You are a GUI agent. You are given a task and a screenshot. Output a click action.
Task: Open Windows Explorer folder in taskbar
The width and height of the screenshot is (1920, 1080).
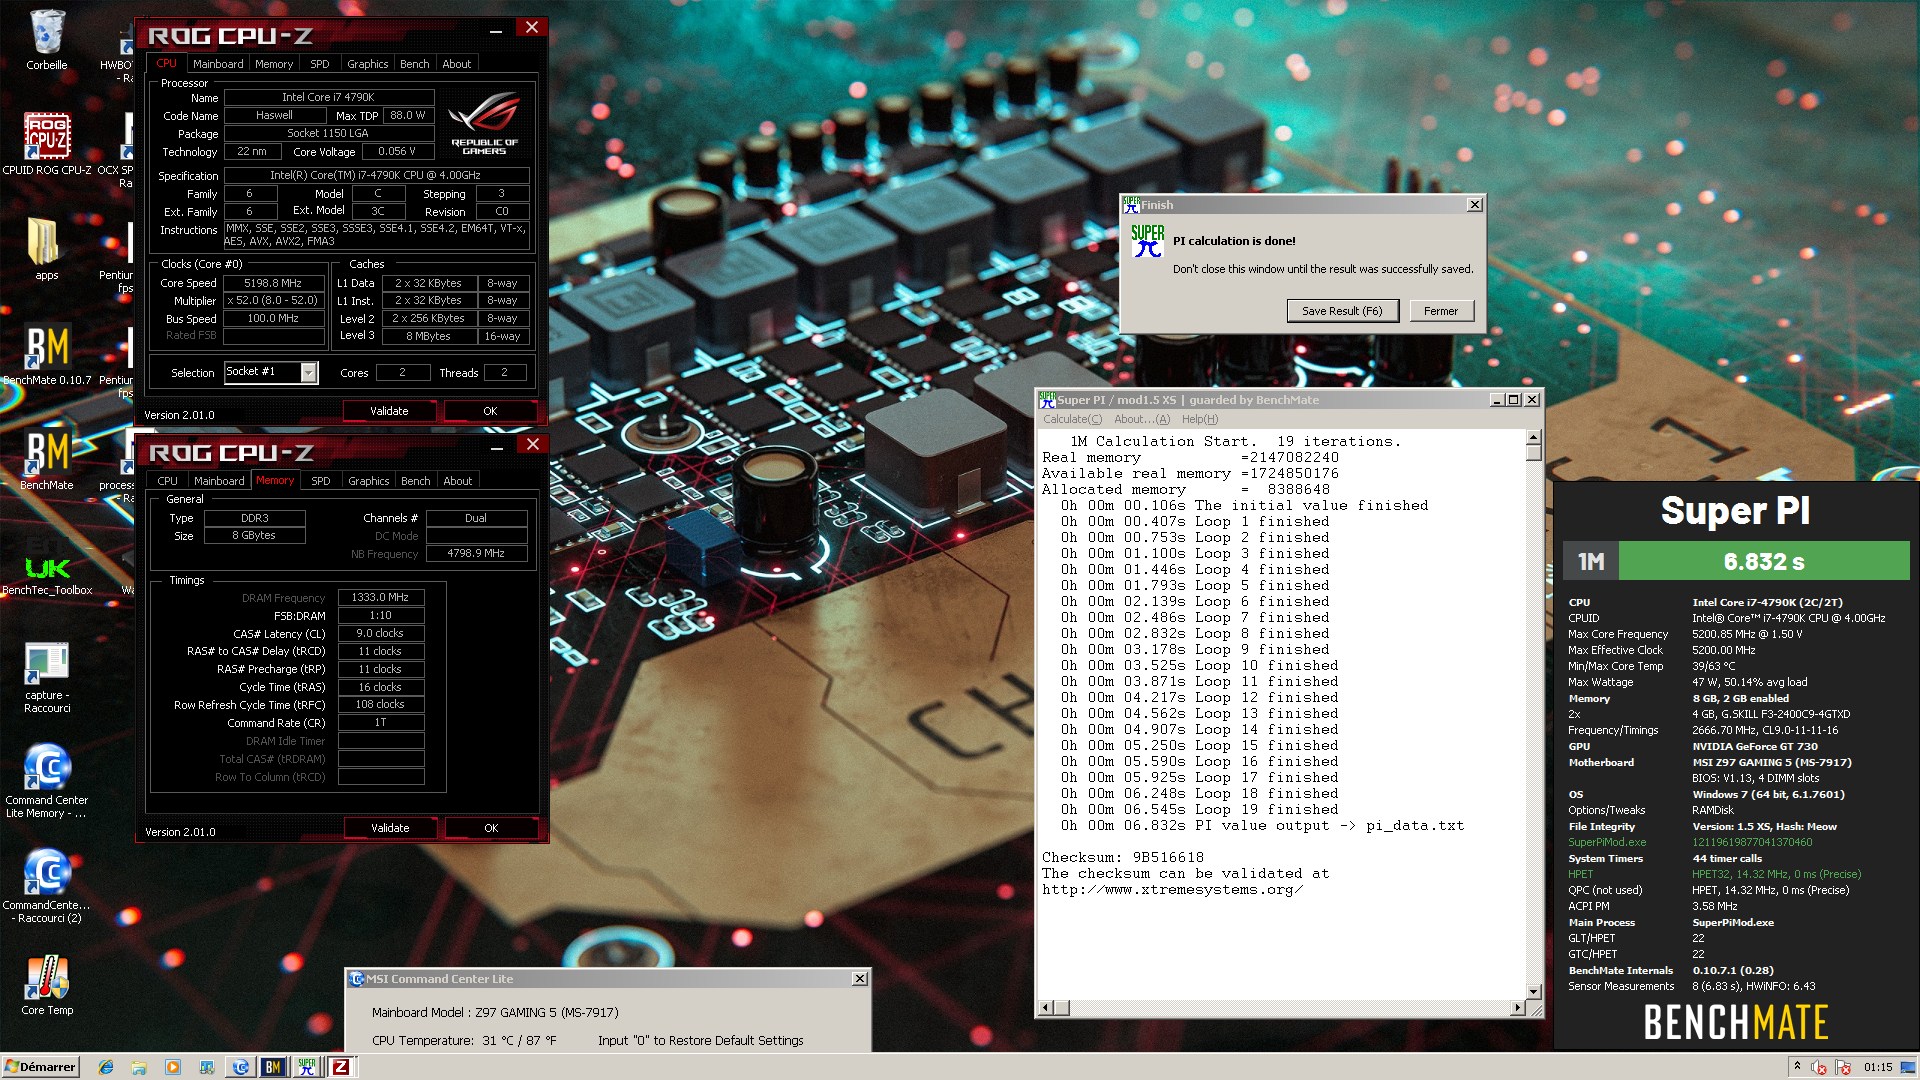pyautogui.click(x=139, y=1067)
